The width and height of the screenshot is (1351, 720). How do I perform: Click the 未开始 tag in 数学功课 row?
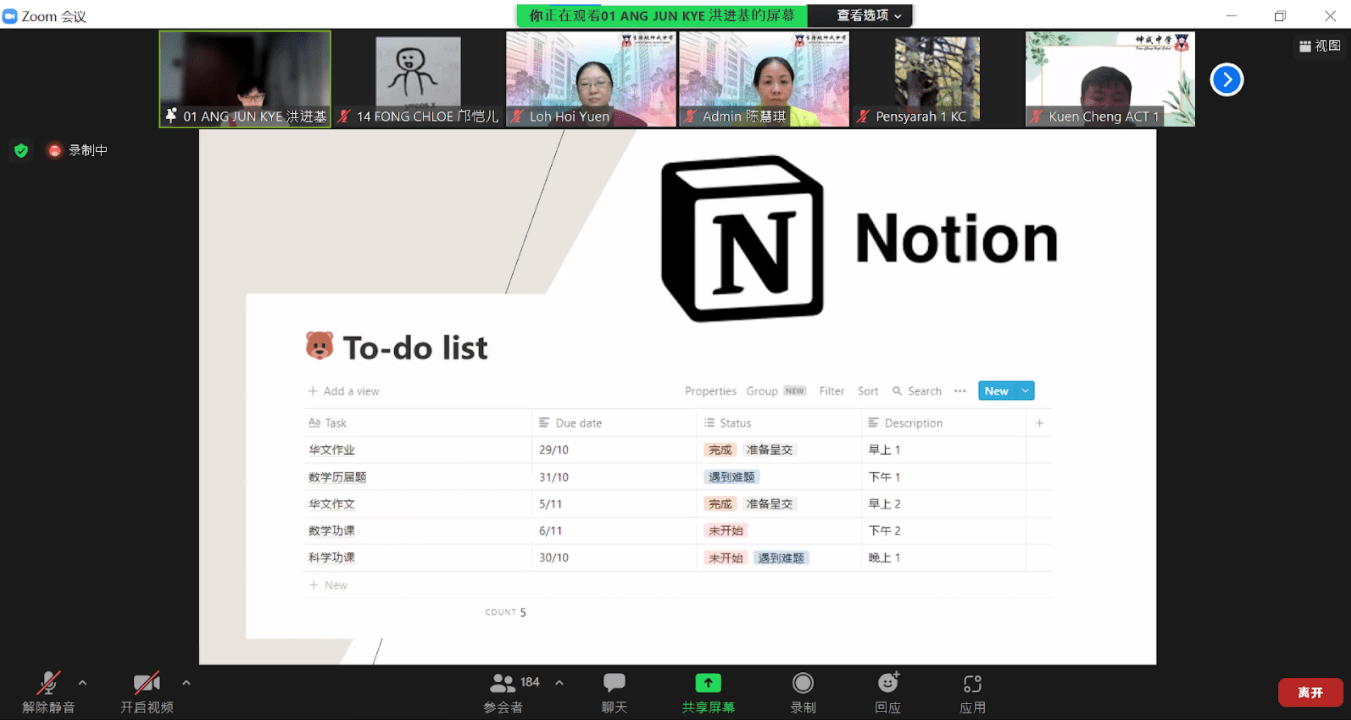point(726,531)
